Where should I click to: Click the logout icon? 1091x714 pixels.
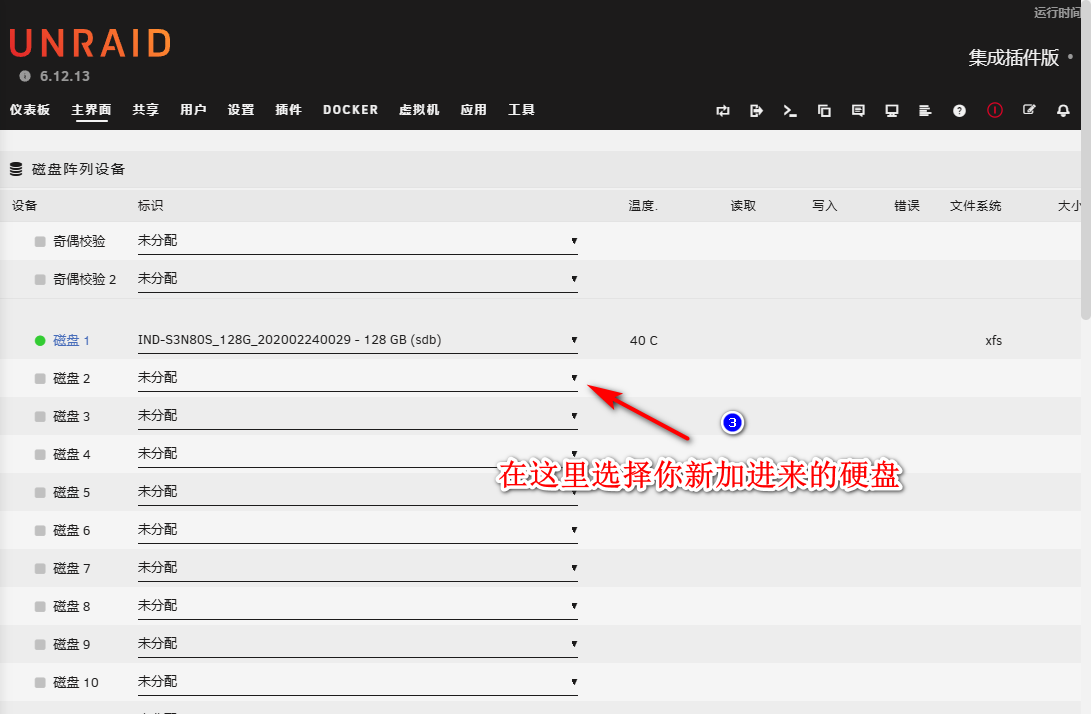pos(756,111)
